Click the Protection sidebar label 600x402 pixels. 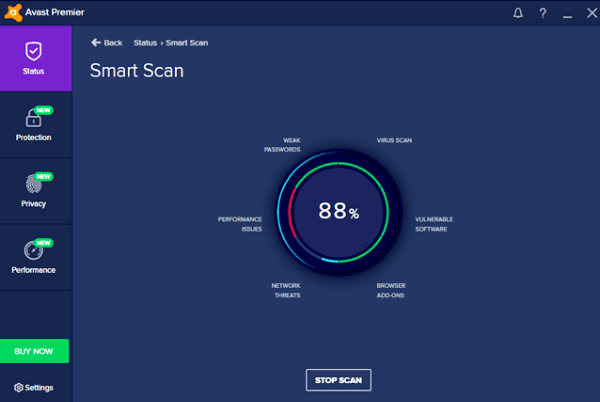click(33, 137)
